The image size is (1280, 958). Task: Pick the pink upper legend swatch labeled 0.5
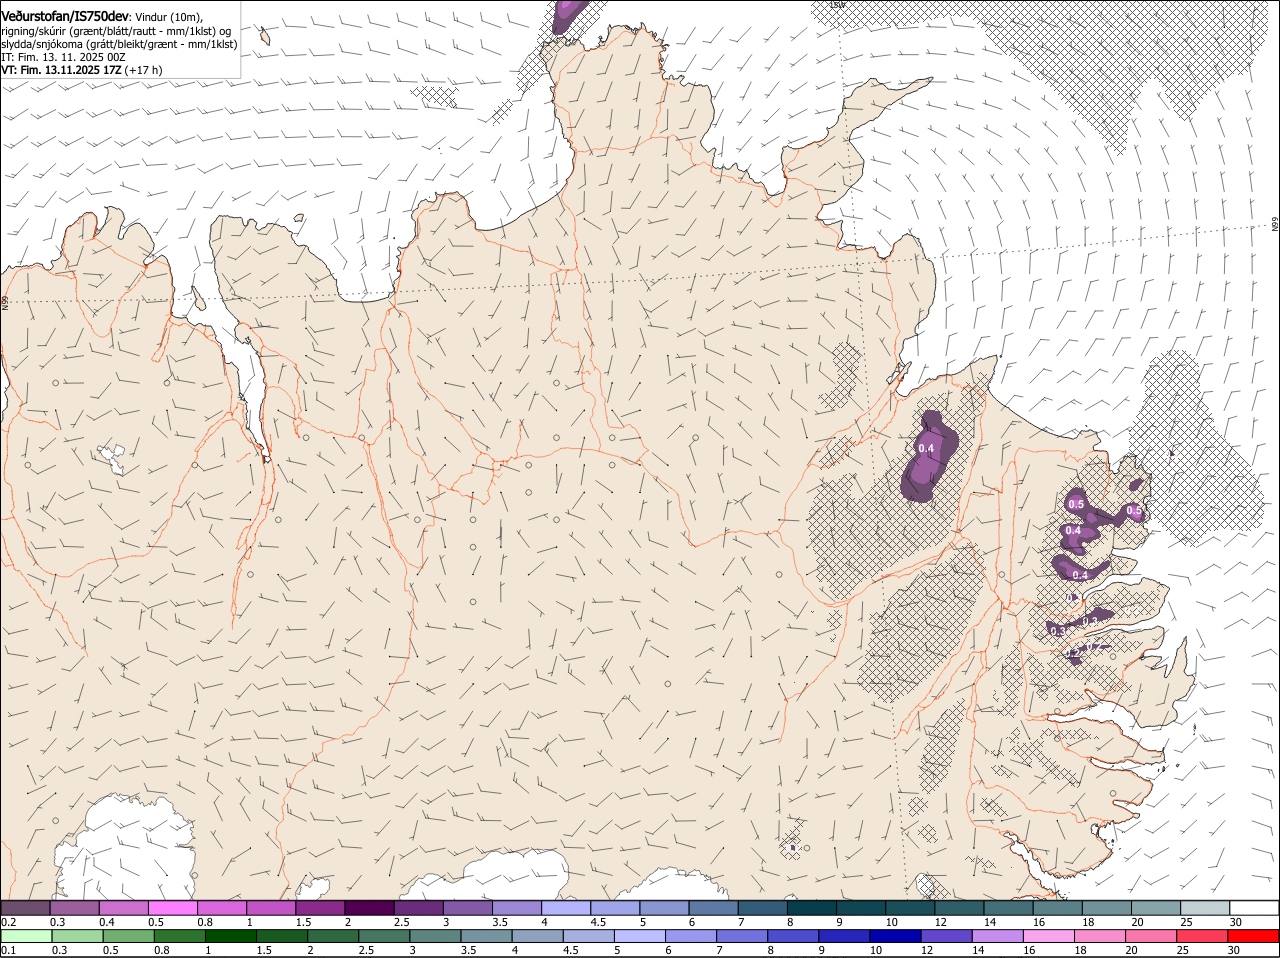click(x=172, y=907)
